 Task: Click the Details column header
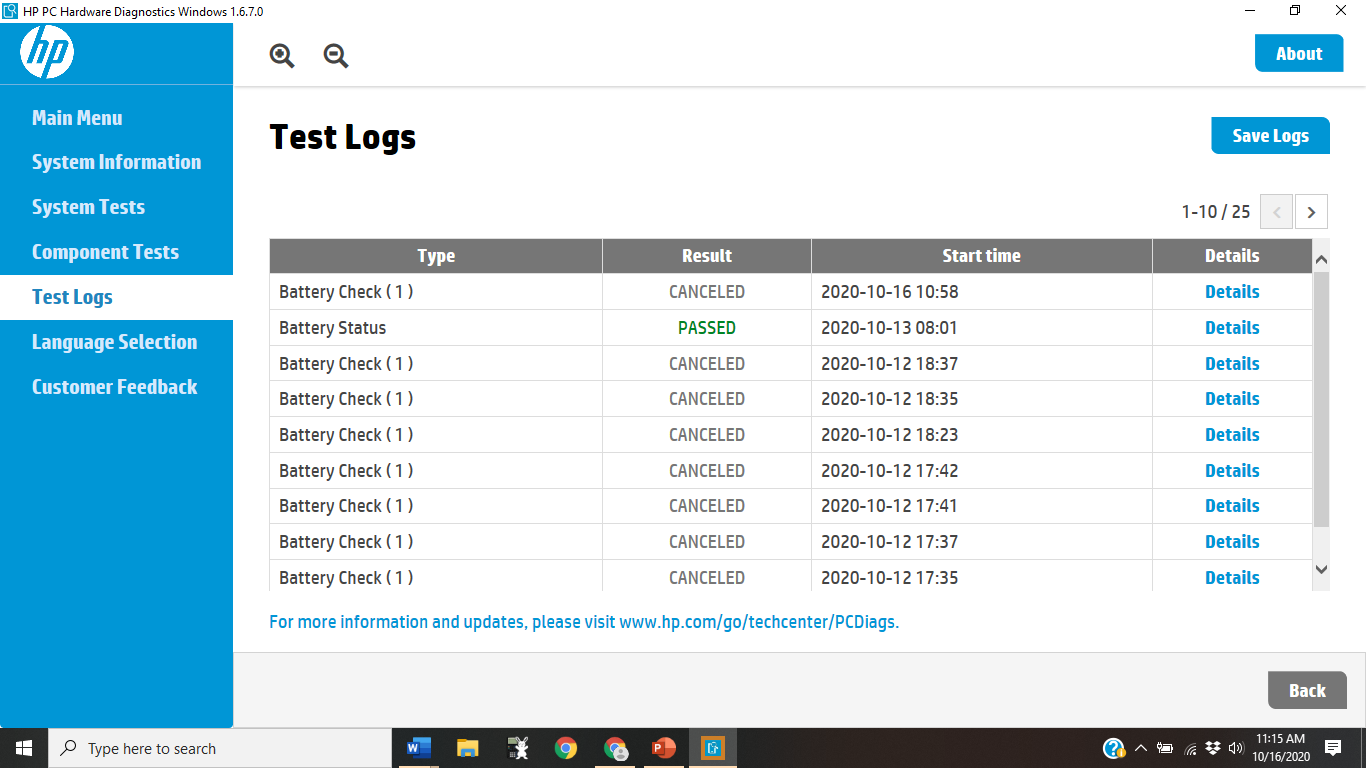point(1232,256)
